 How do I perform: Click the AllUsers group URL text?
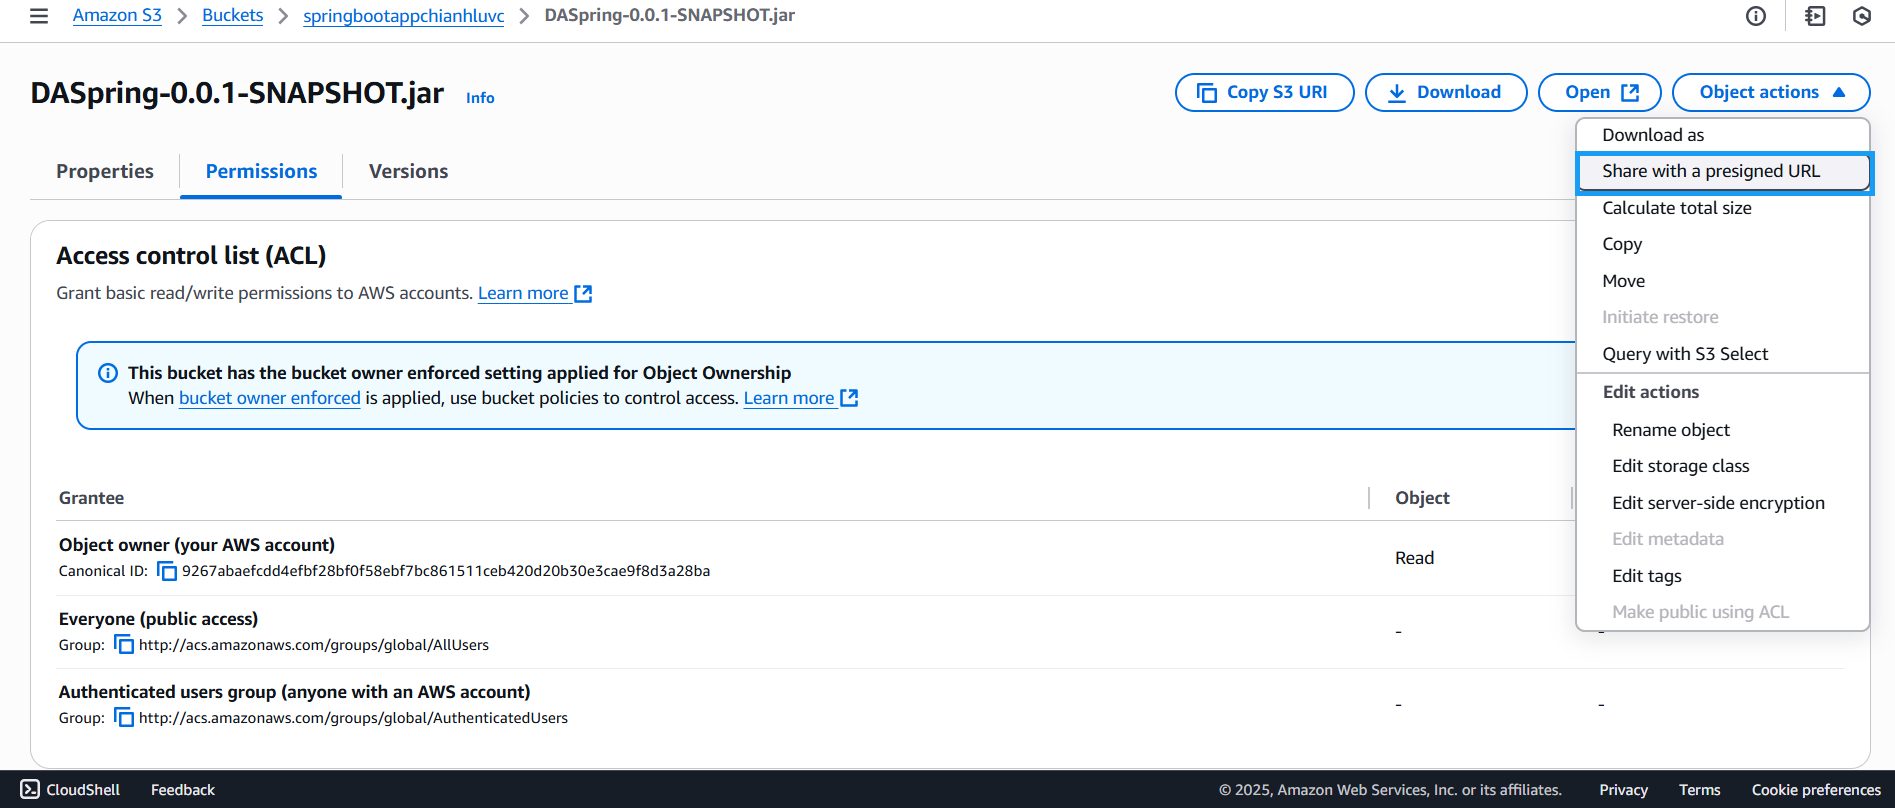(314, 645)
